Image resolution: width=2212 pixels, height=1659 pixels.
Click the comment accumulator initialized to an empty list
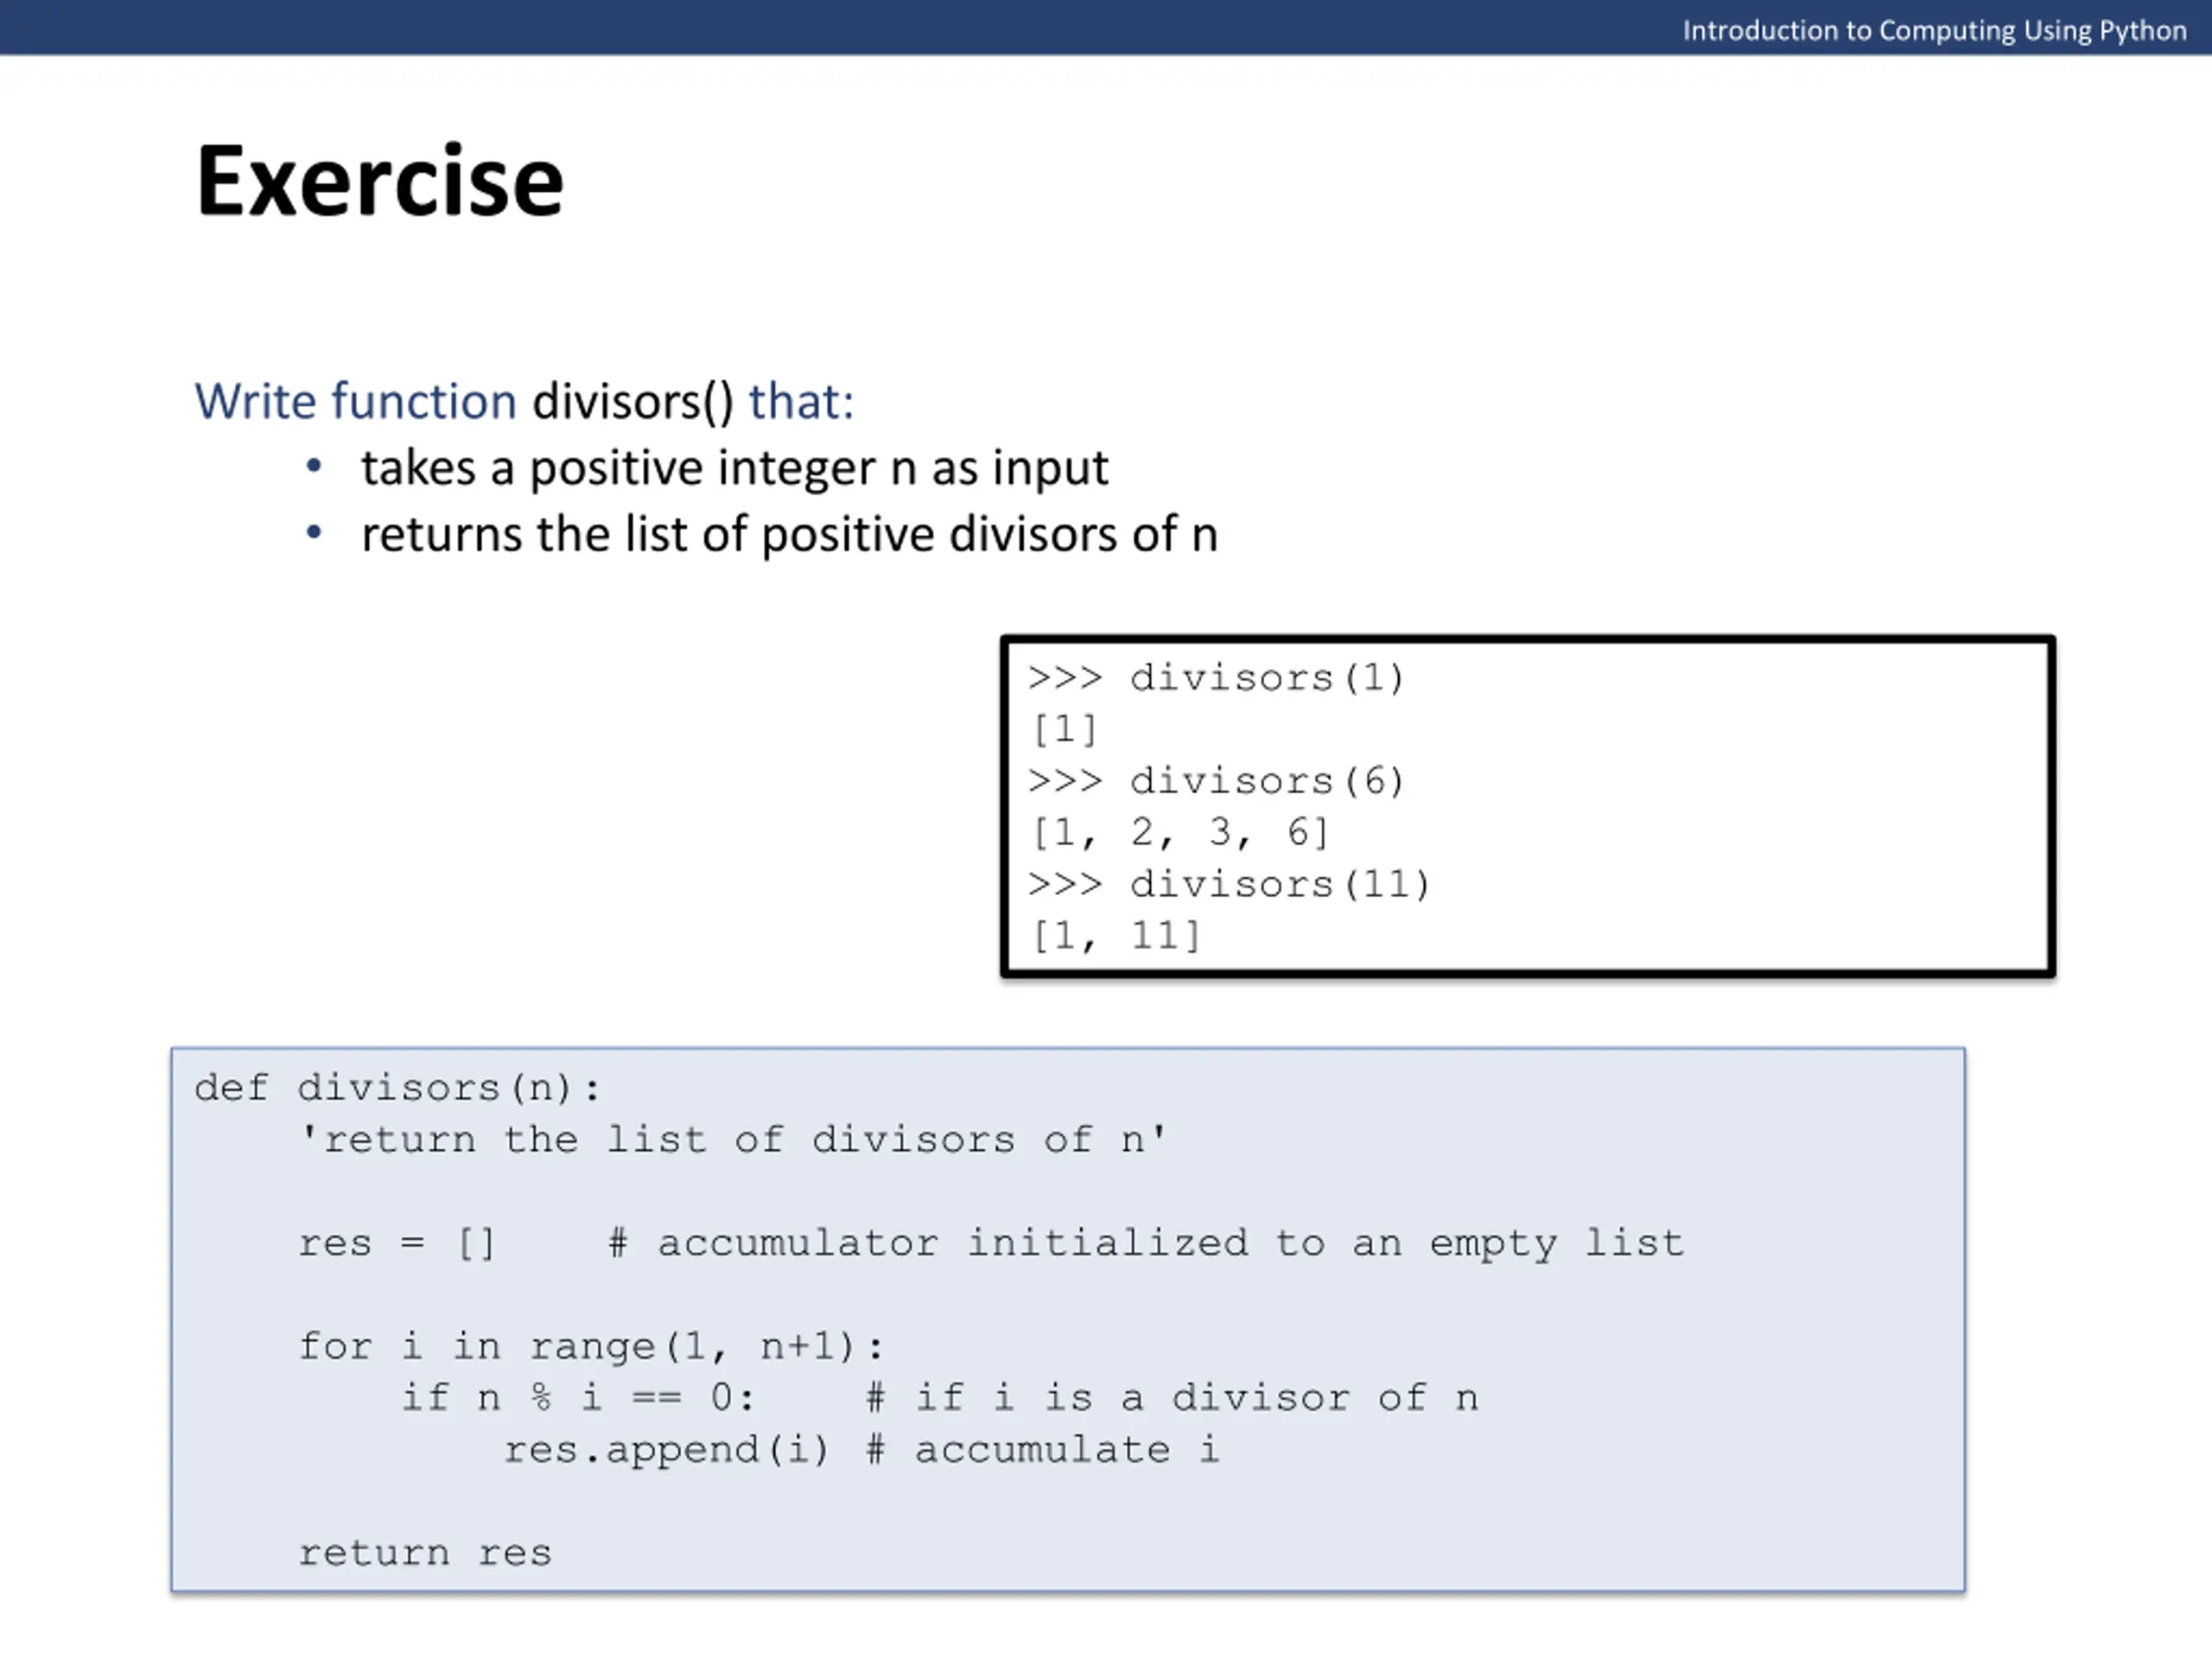[x=1146, y=1243]
